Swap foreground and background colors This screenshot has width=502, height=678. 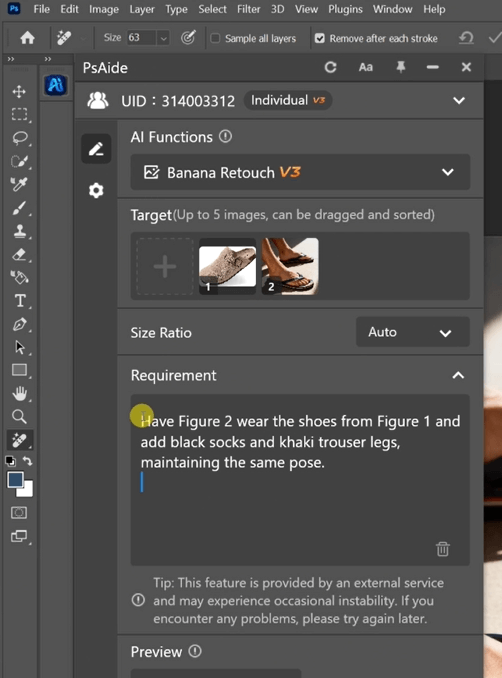pos(28,461)
